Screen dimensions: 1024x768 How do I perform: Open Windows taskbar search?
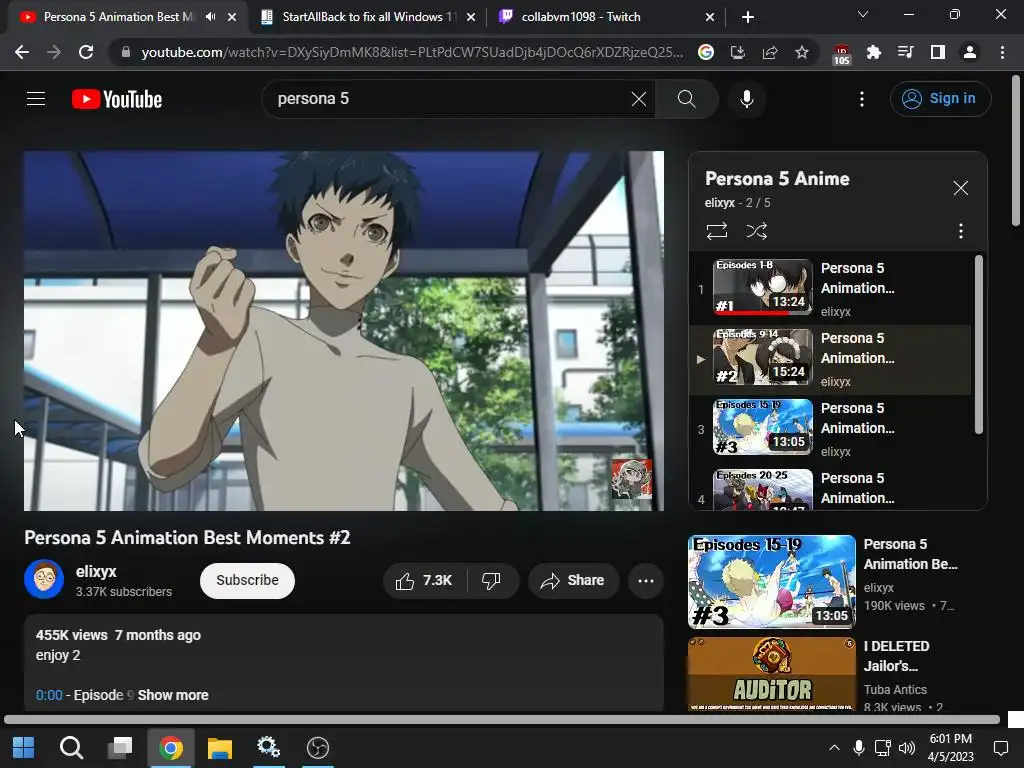(71, 748)
